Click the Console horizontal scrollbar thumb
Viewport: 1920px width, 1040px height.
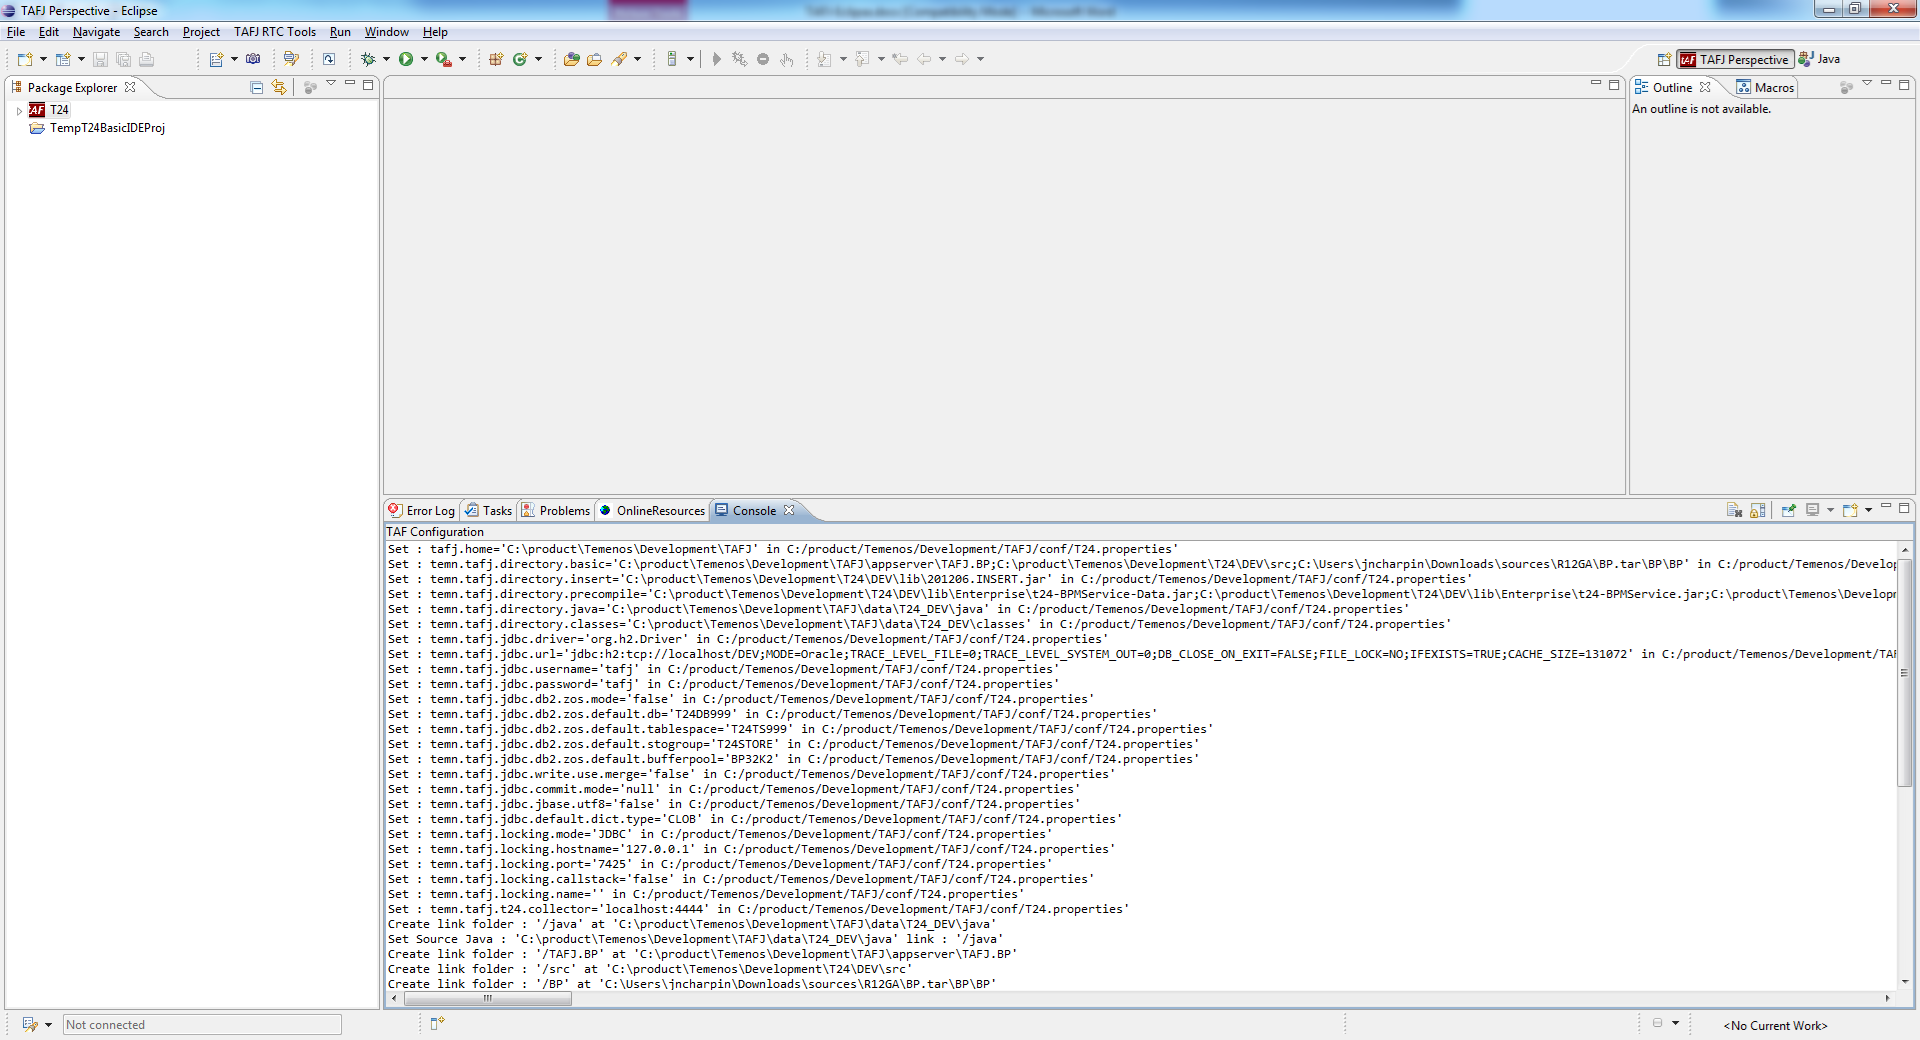(488, 998)
